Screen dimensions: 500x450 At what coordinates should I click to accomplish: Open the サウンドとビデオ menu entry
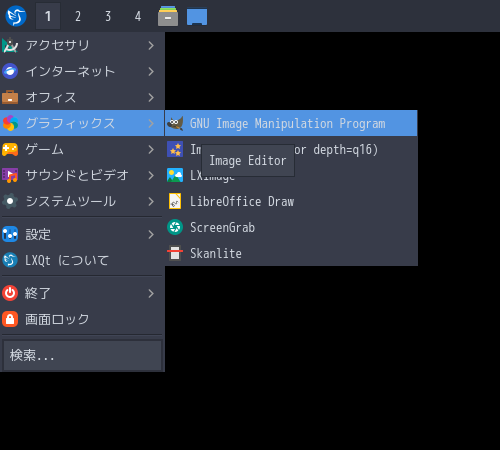click(x=82, y=175)
